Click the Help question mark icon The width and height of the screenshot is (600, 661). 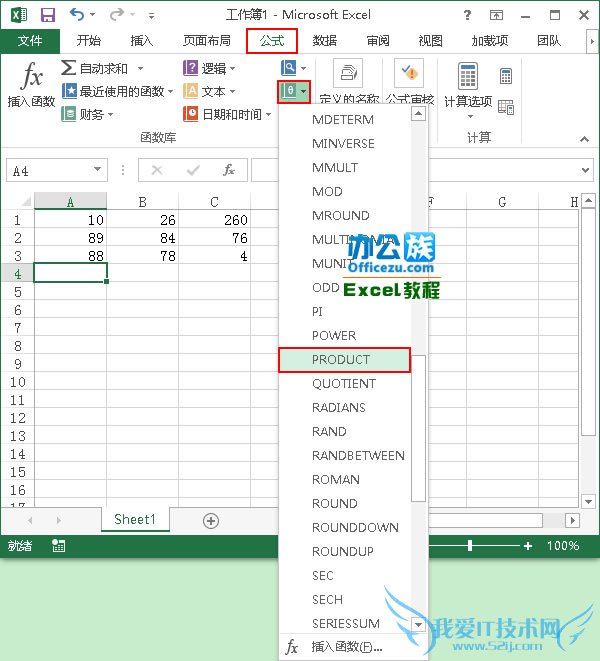467,15
